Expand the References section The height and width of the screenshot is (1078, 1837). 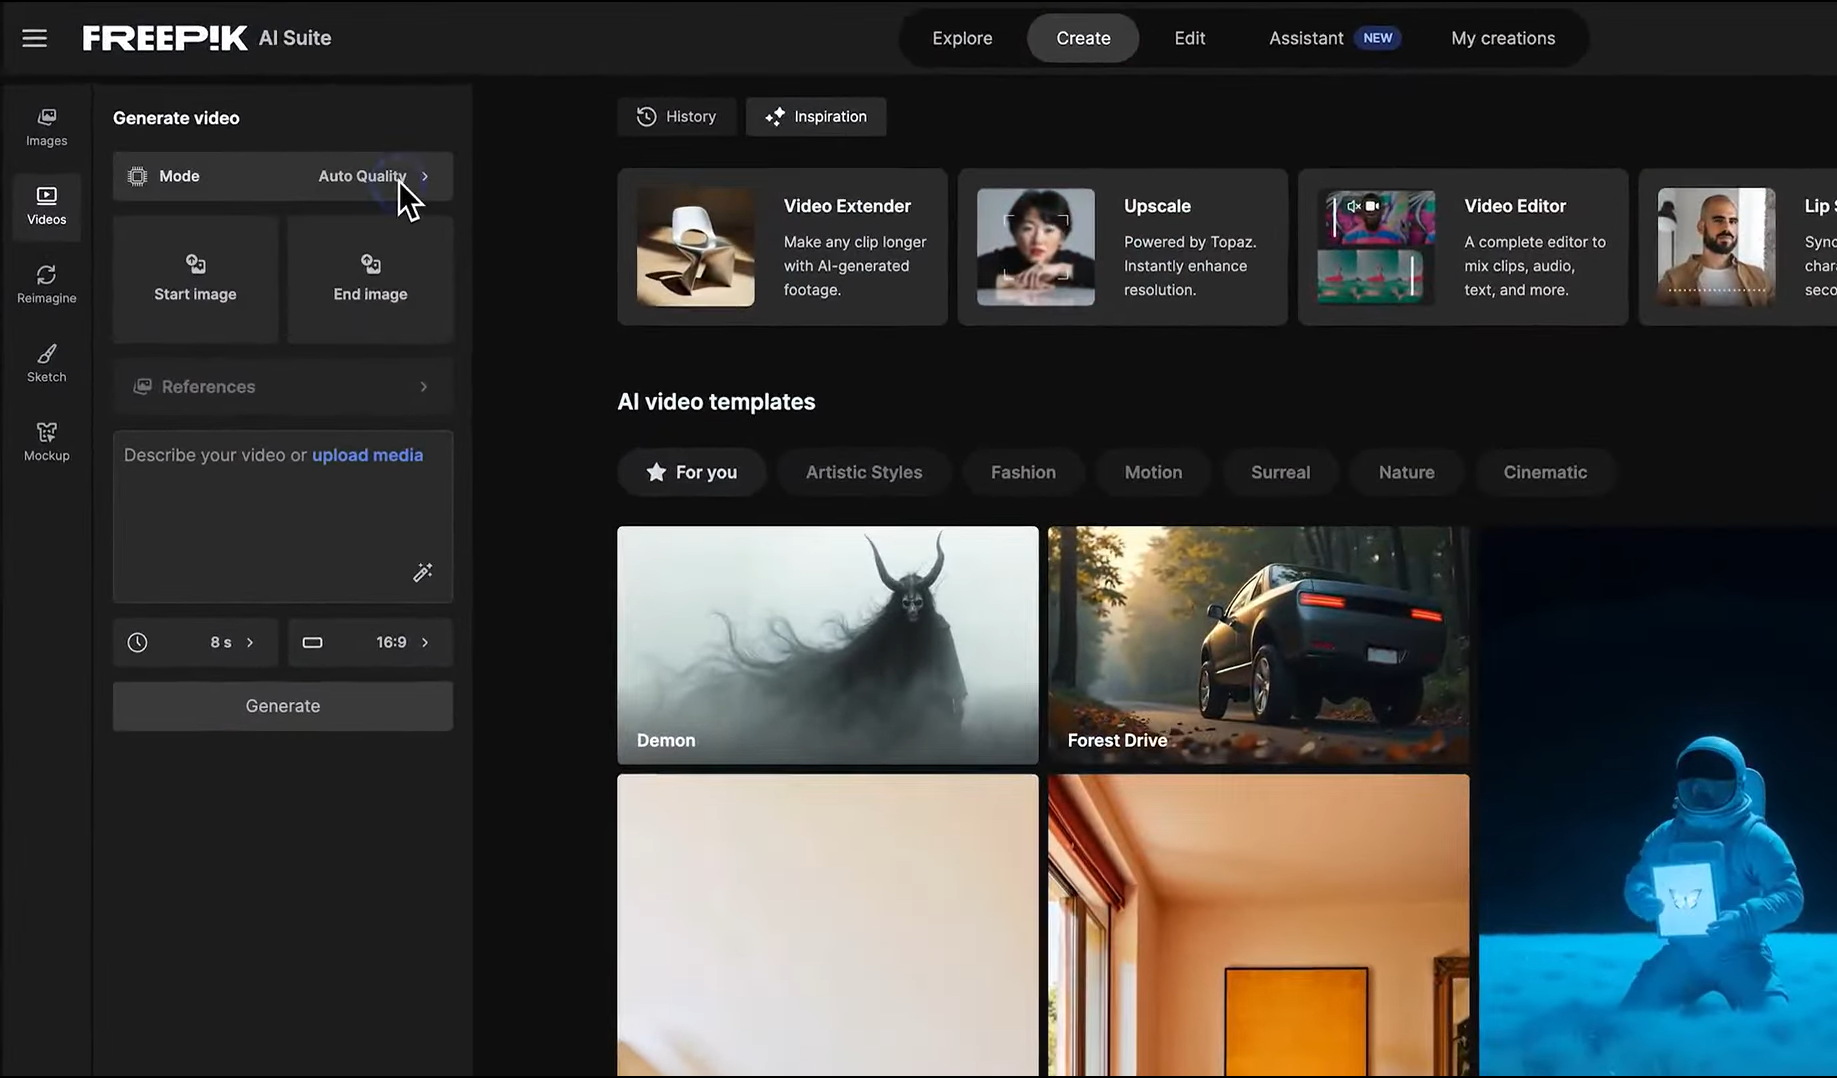[283, 386]
